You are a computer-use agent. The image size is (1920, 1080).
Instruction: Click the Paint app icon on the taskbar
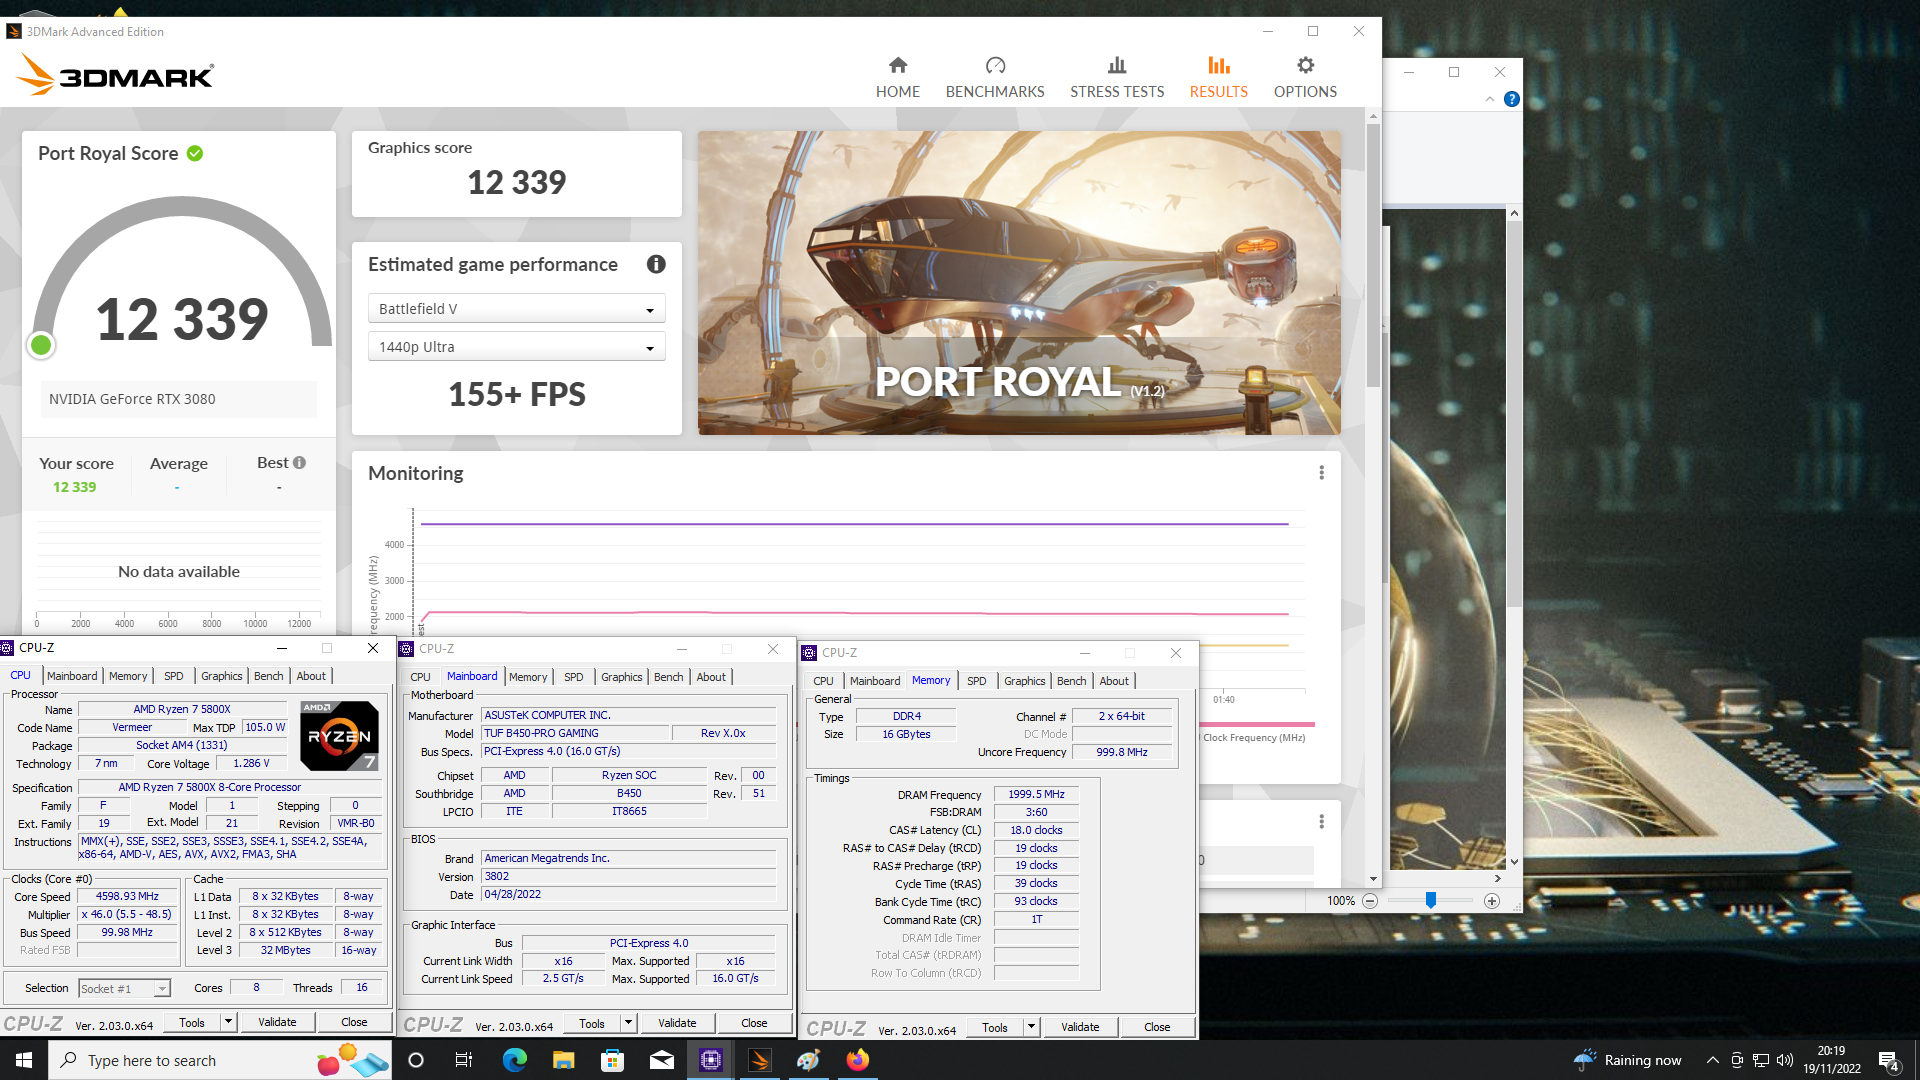coord(808,1060)
